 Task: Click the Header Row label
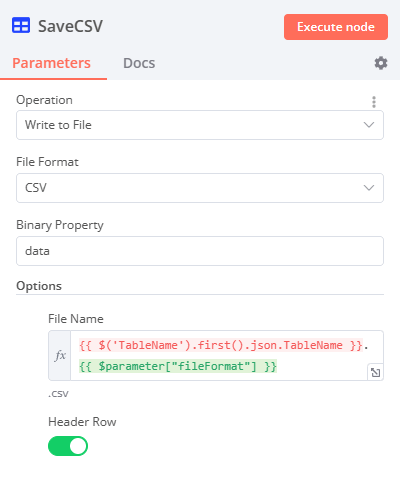pos(82,422)
